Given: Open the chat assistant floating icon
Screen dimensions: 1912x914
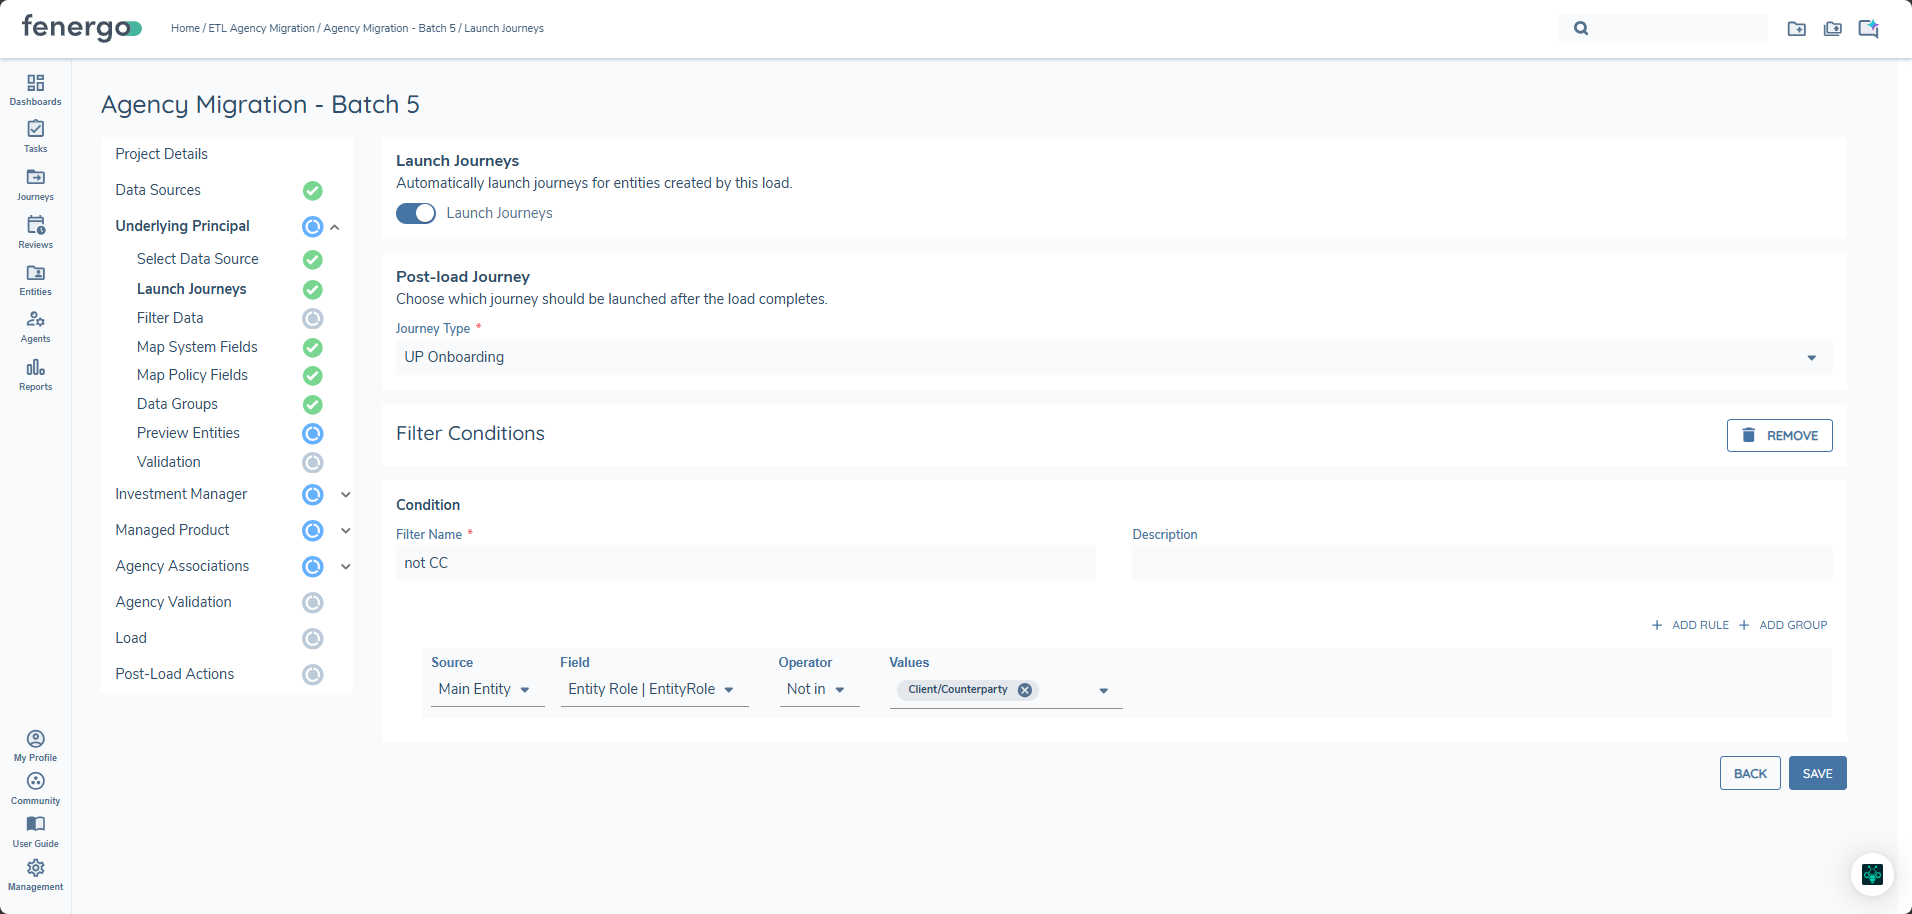Looking at the screenshot, I should [1872, 874].
